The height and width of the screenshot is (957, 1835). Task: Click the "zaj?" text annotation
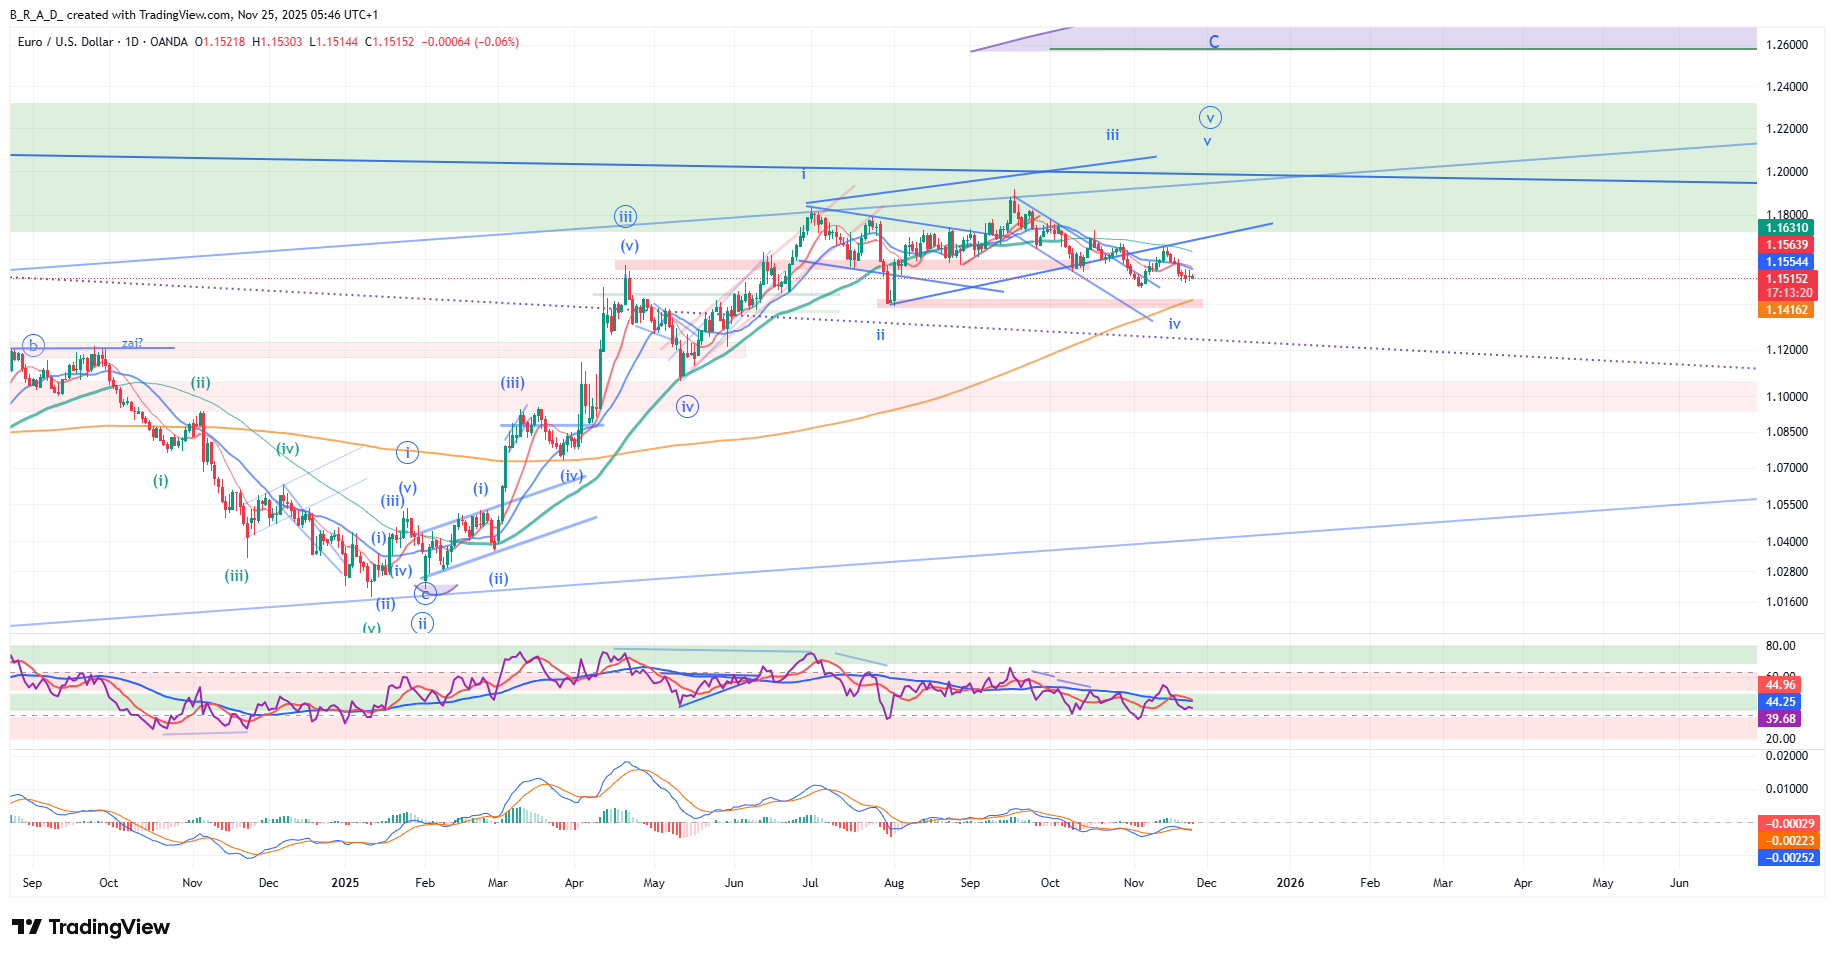[x=132, y=343]
